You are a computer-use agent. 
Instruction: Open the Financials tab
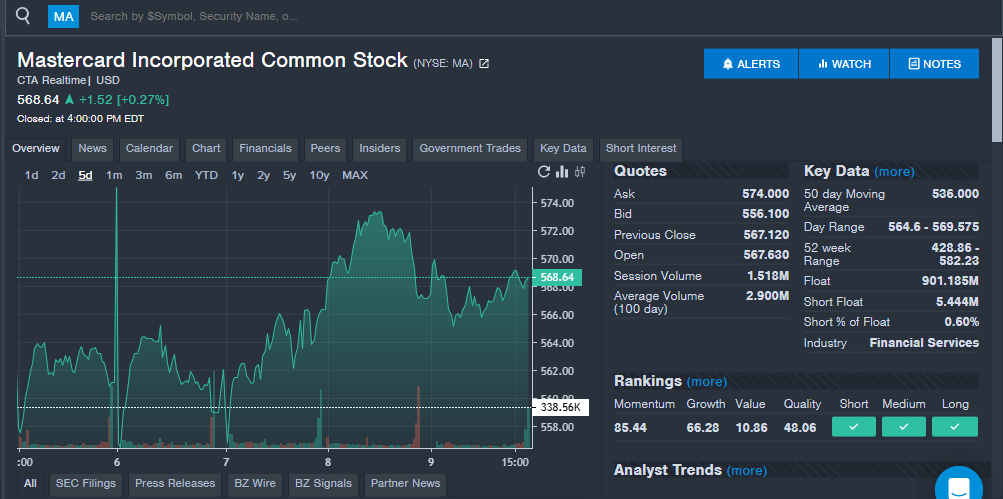click(265, 148)
